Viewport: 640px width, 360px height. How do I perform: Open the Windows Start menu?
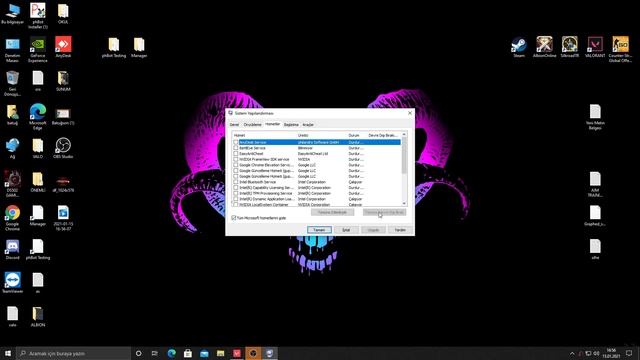coord(8,353)
